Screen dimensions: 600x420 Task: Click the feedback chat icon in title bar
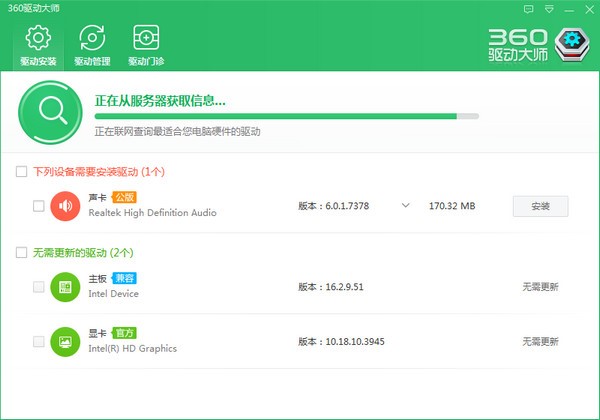tap(528, 10)
